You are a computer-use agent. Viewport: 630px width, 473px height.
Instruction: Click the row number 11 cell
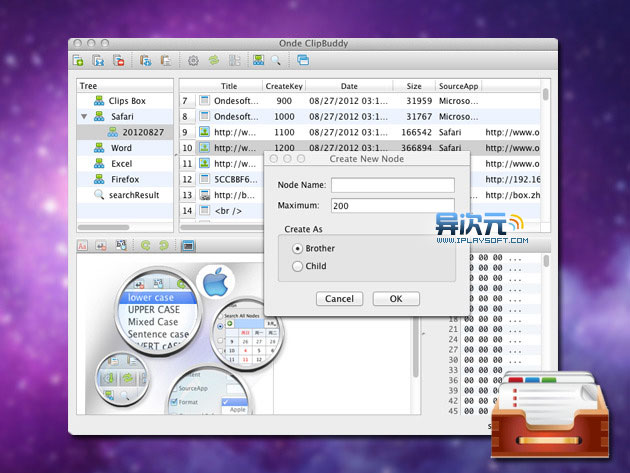click(187, 164)
